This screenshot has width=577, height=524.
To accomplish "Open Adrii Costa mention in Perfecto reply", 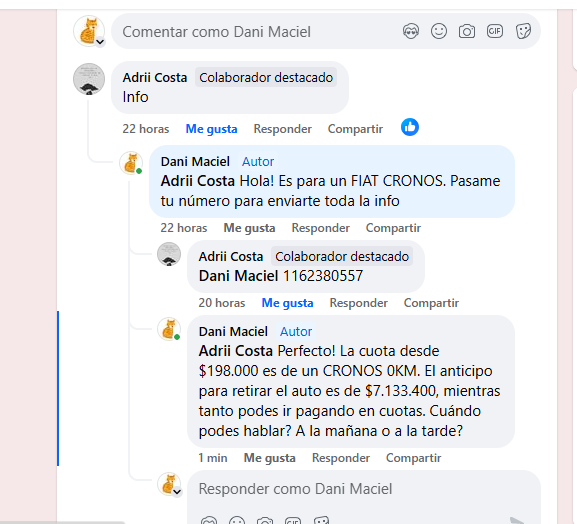I will click(236, 351).
